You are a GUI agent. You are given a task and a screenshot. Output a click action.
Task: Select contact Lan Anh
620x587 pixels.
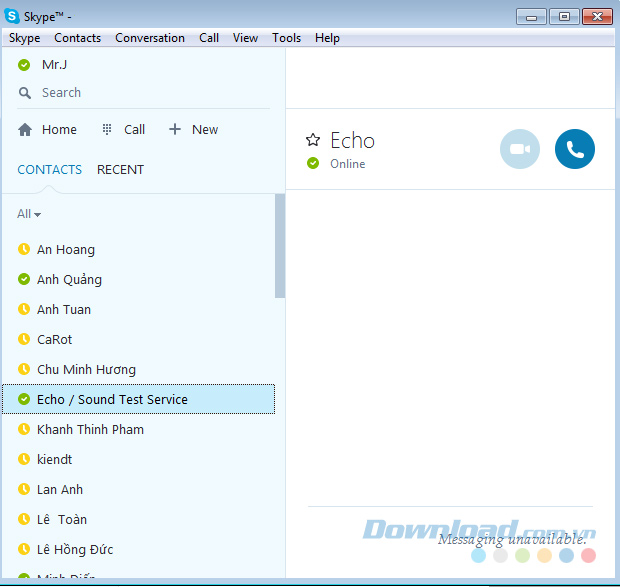point(138,489)
